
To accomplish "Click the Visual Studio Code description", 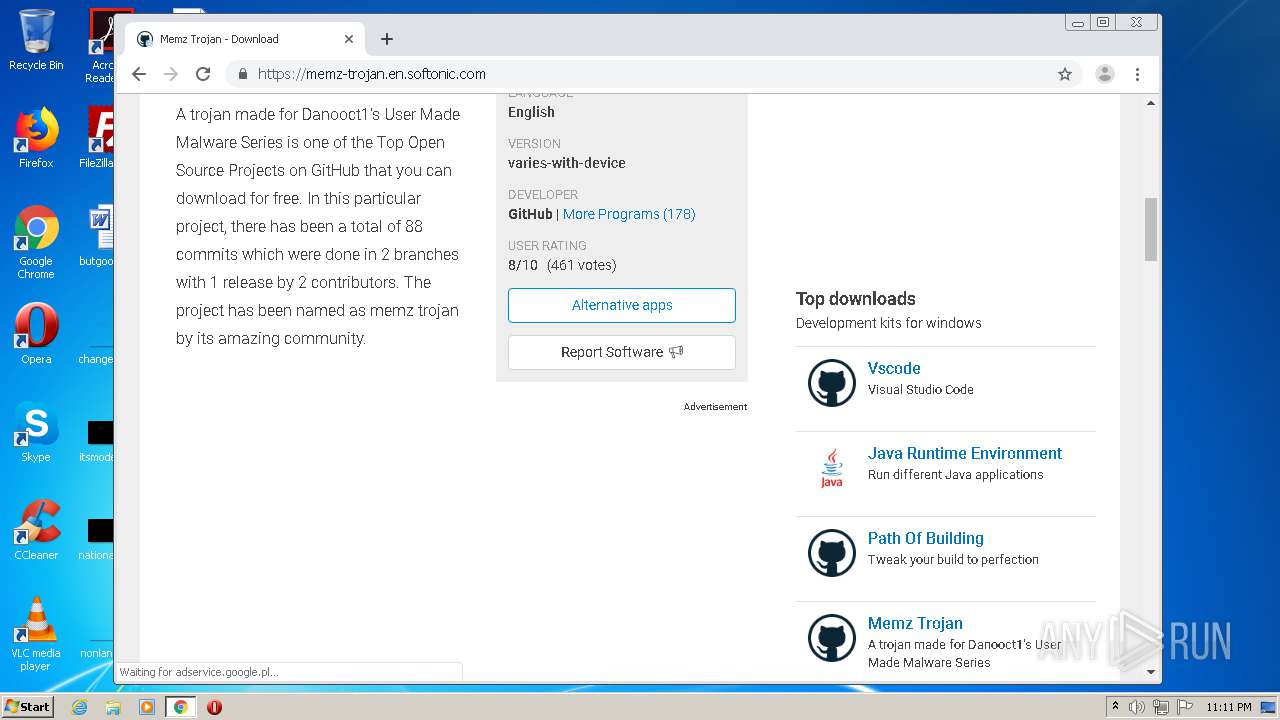I will 921,390.
